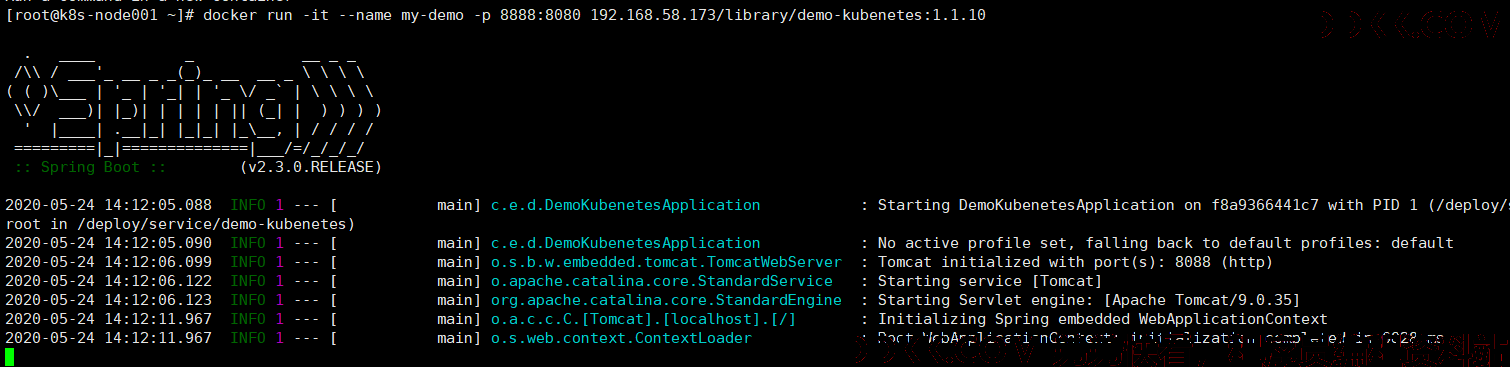Image resolution: width=1510 pixels, height=367 pixels.
Task: Click the o.a.c.c.C.[Tomcat].[localhost].[/] logger name
Action: pos(643,319)
